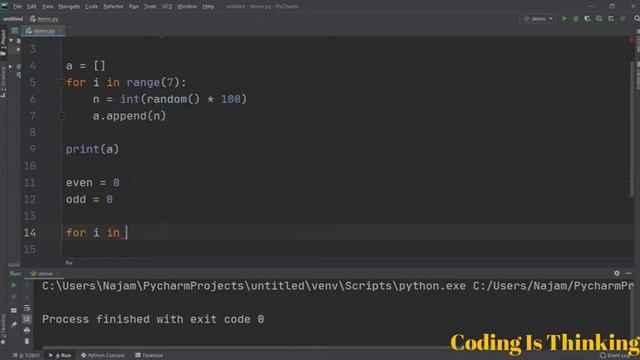This screenshot has width=640, height=360.
Task: Click the error indicator at editor top right
Action: [x=631, y=40]
